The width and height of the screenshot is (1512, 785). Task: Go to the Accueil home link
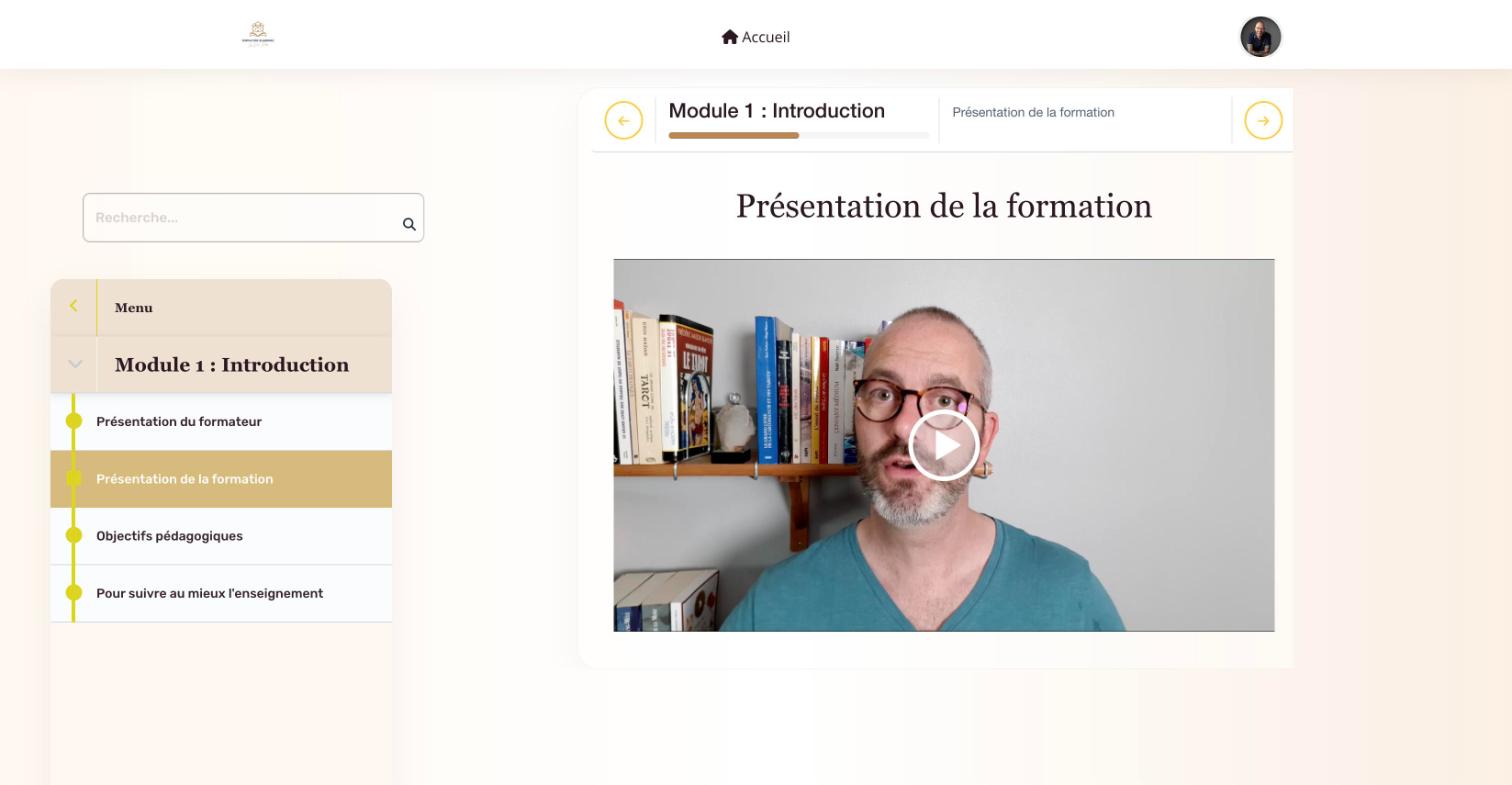tap(756, 37)
